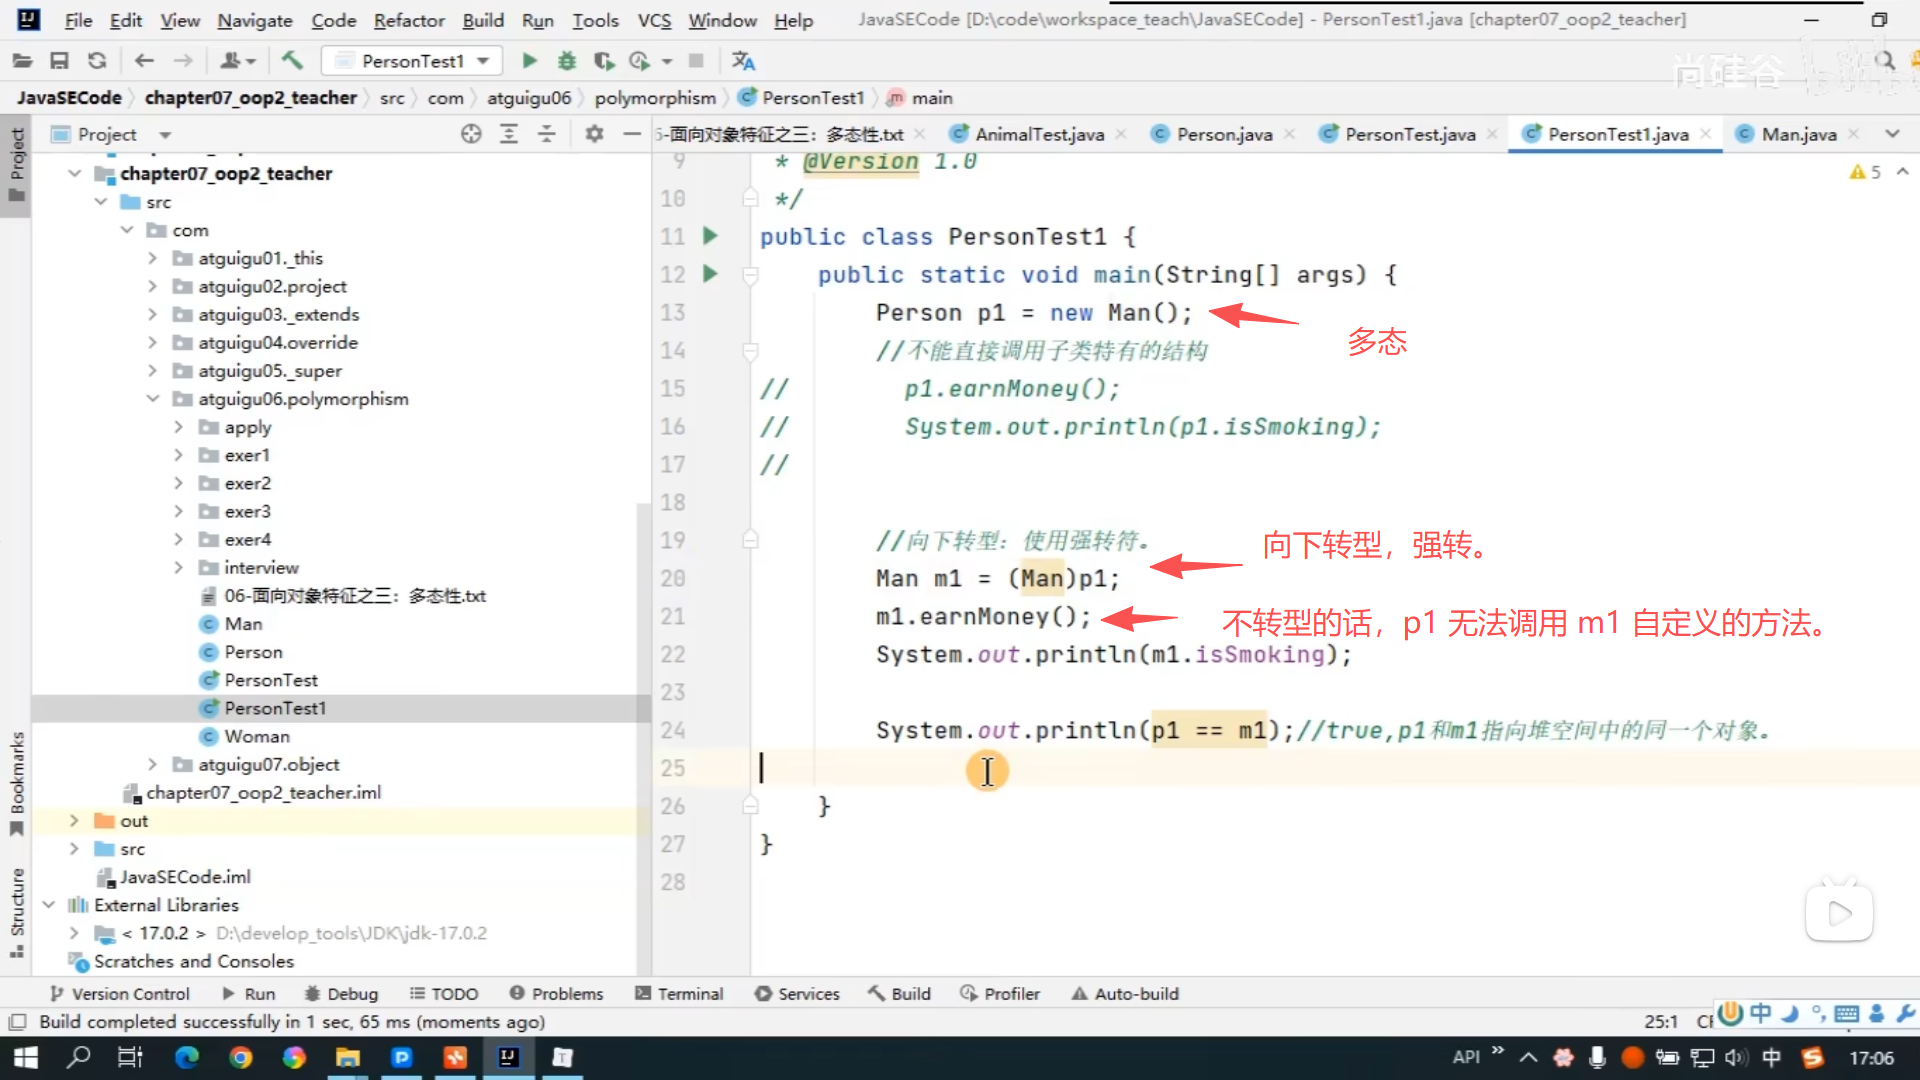Click the translate icon in toolbar
The image size is (1920, 1080).
pos(743,61)
